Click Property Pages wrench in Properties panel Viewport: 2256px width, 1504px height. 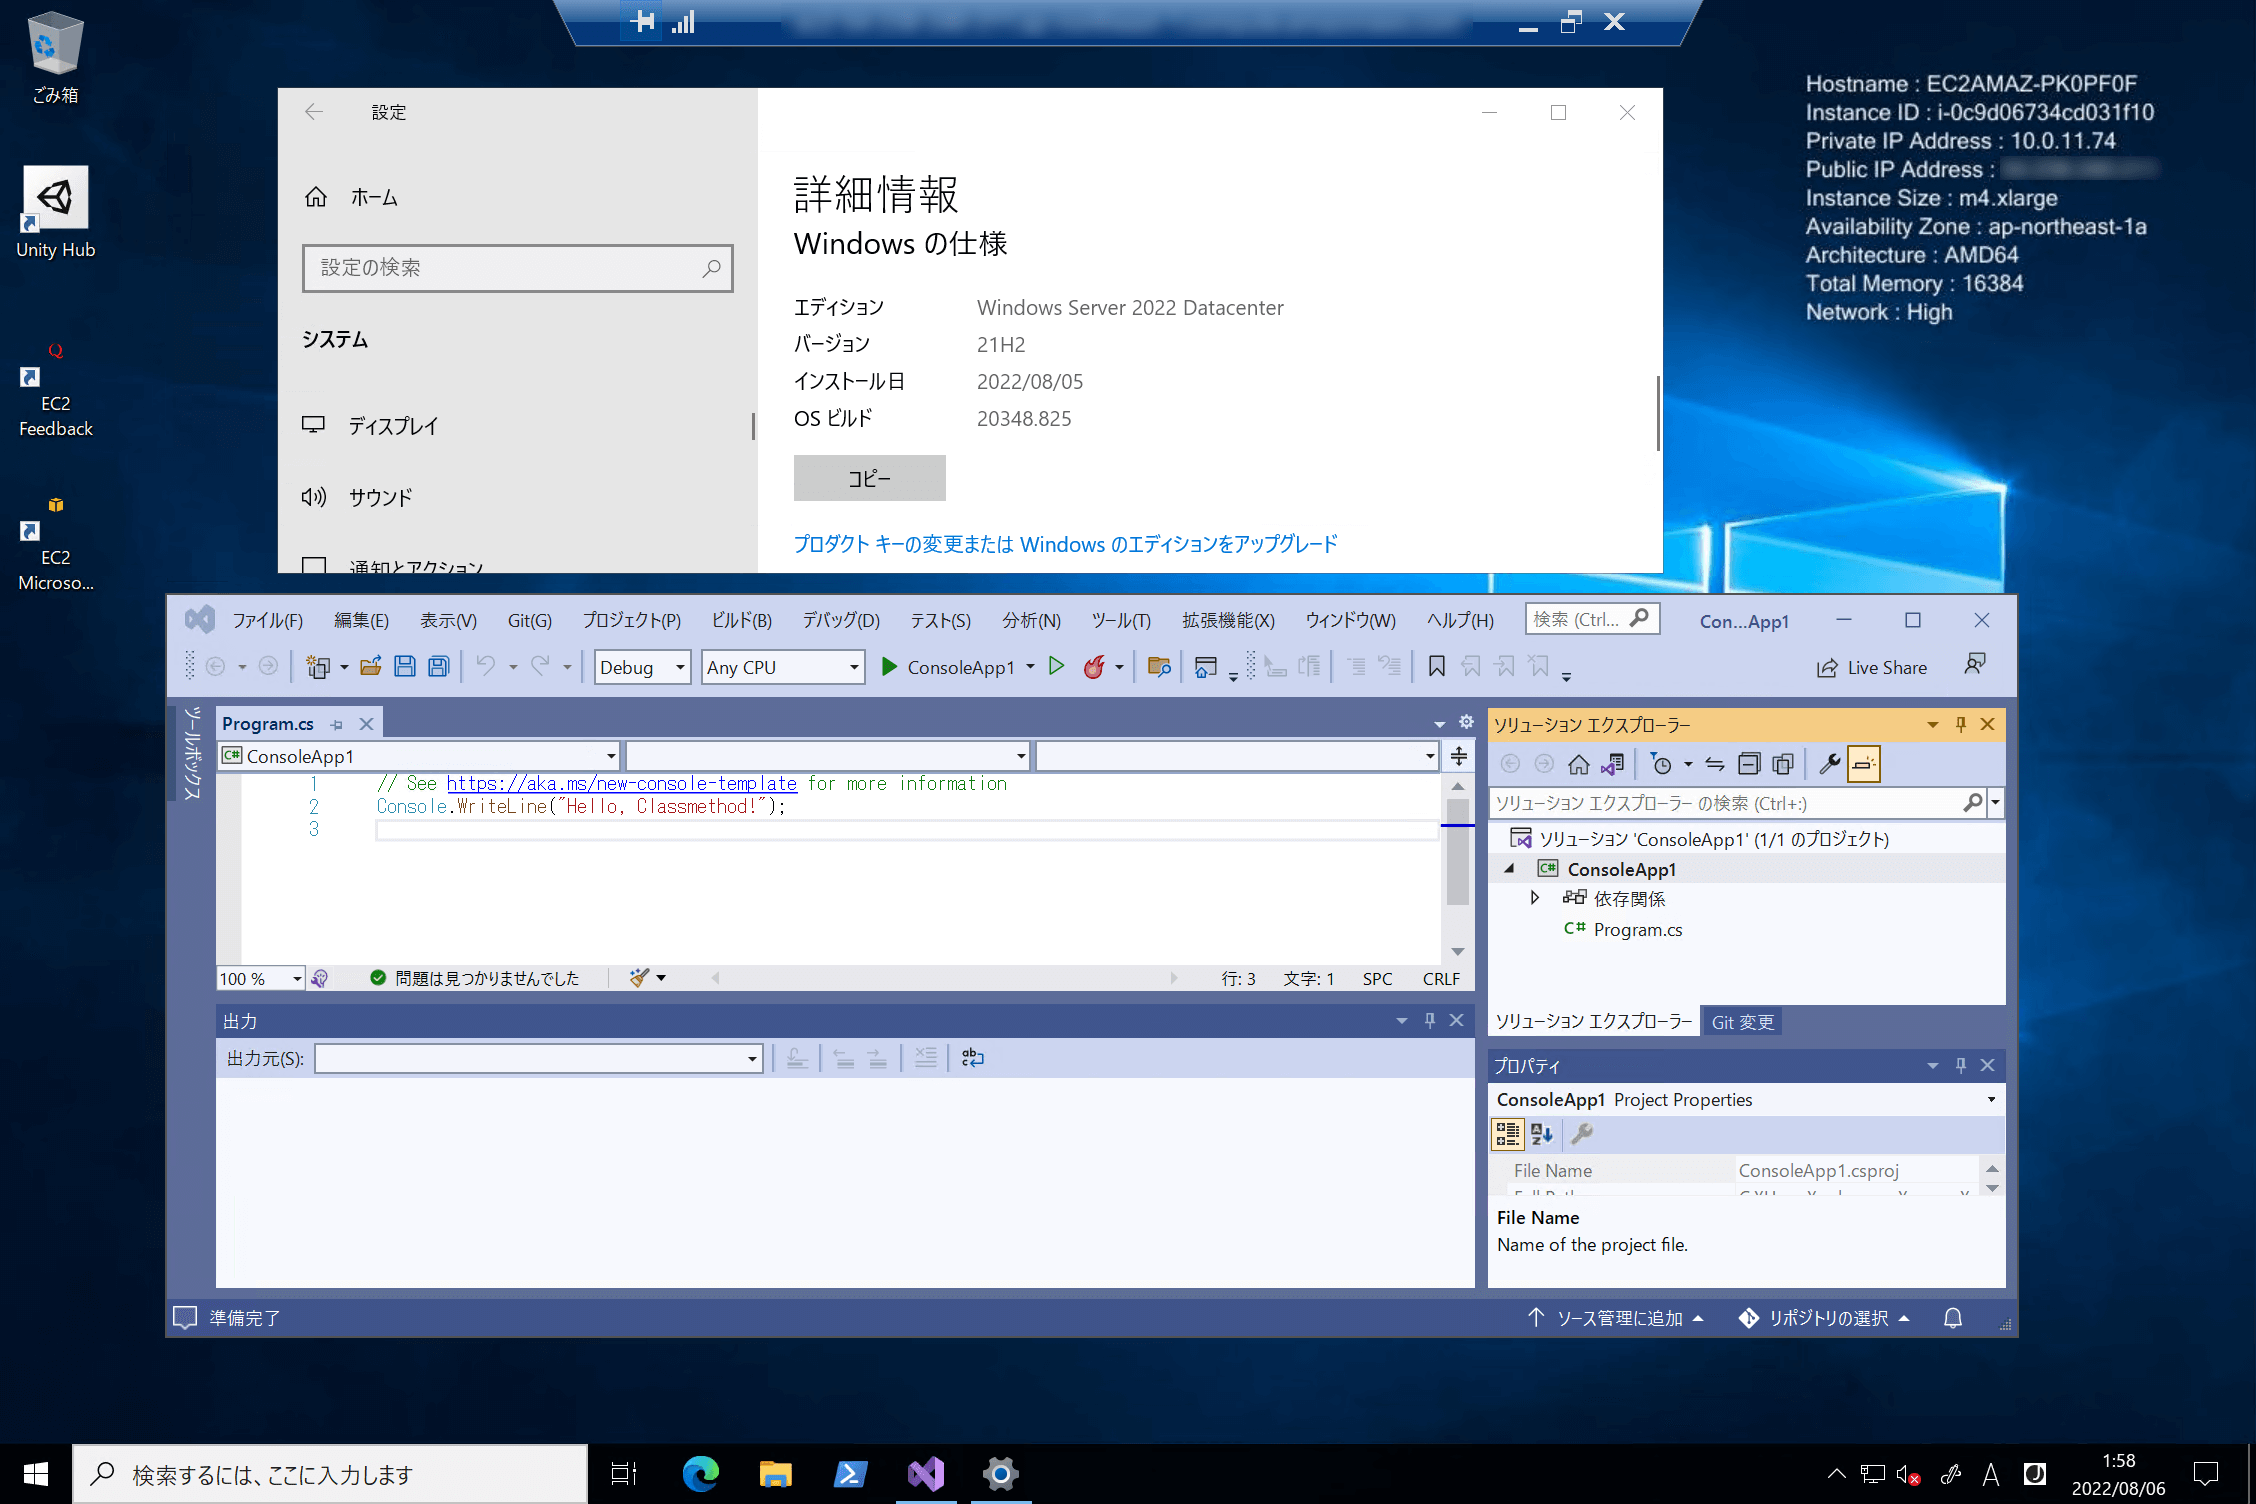[1582, 1134]
